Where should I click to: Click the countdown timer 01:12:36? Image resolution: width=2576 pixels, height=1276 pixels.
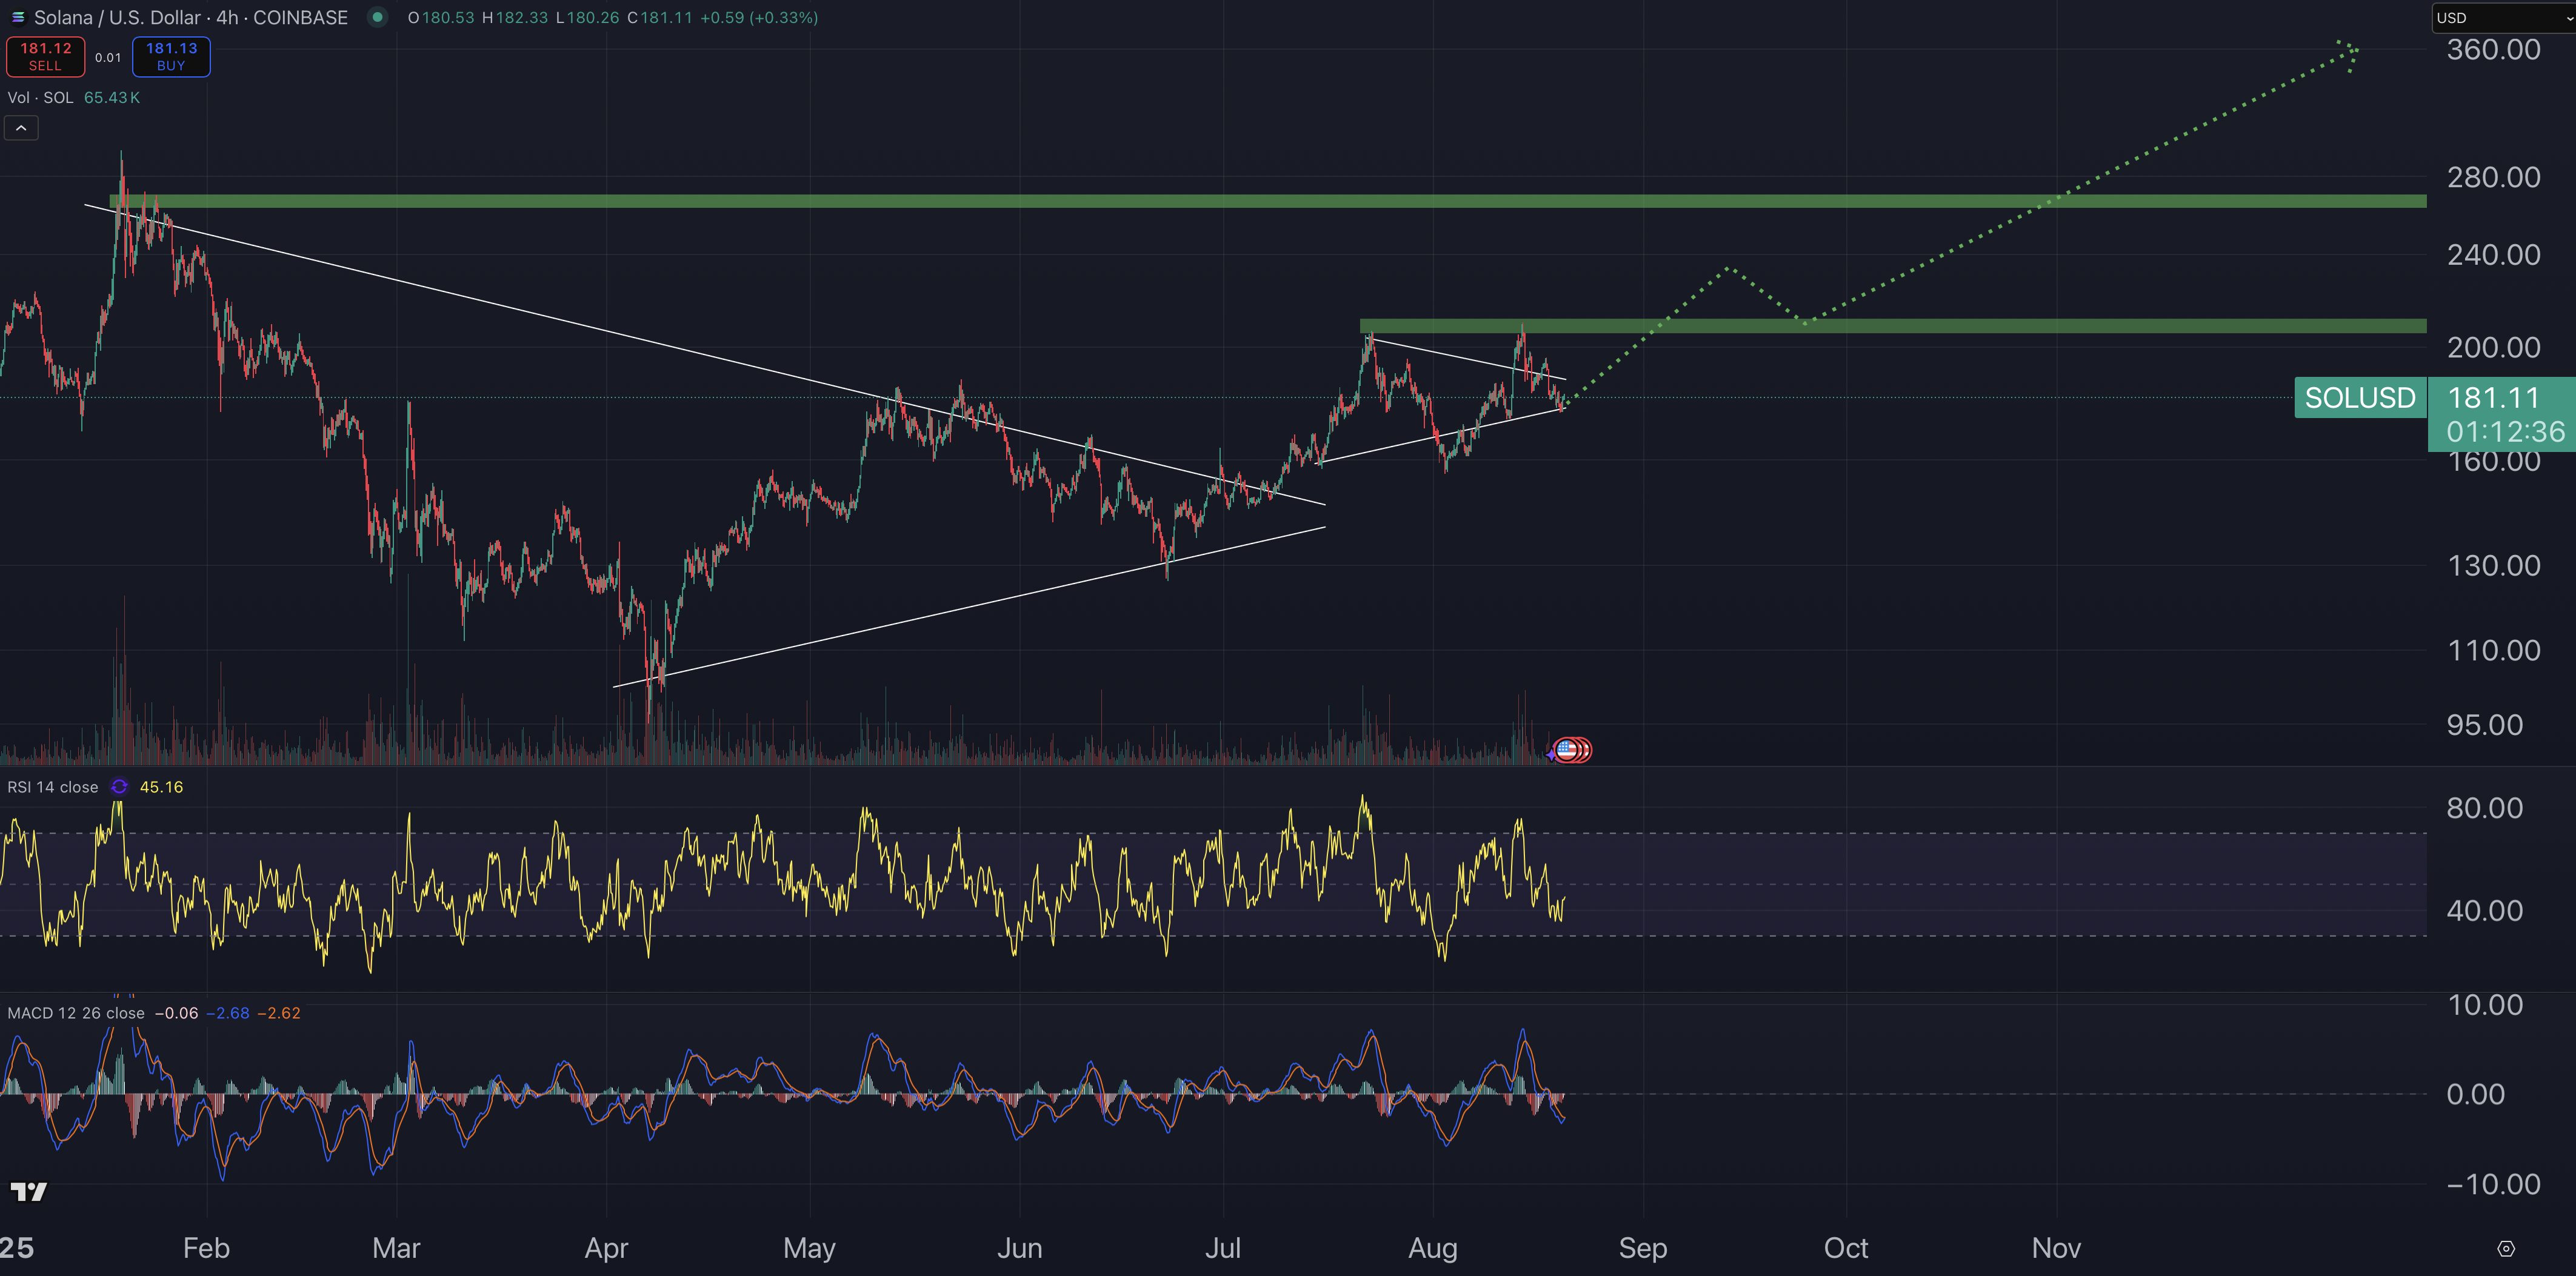click(2506, 432)
